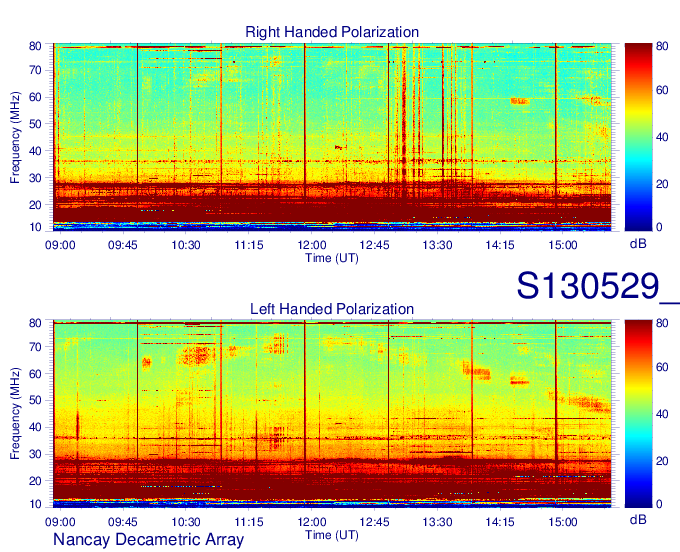
Task: Click the 0 dB label on the upper colorbar
Action: pos(659,227)
